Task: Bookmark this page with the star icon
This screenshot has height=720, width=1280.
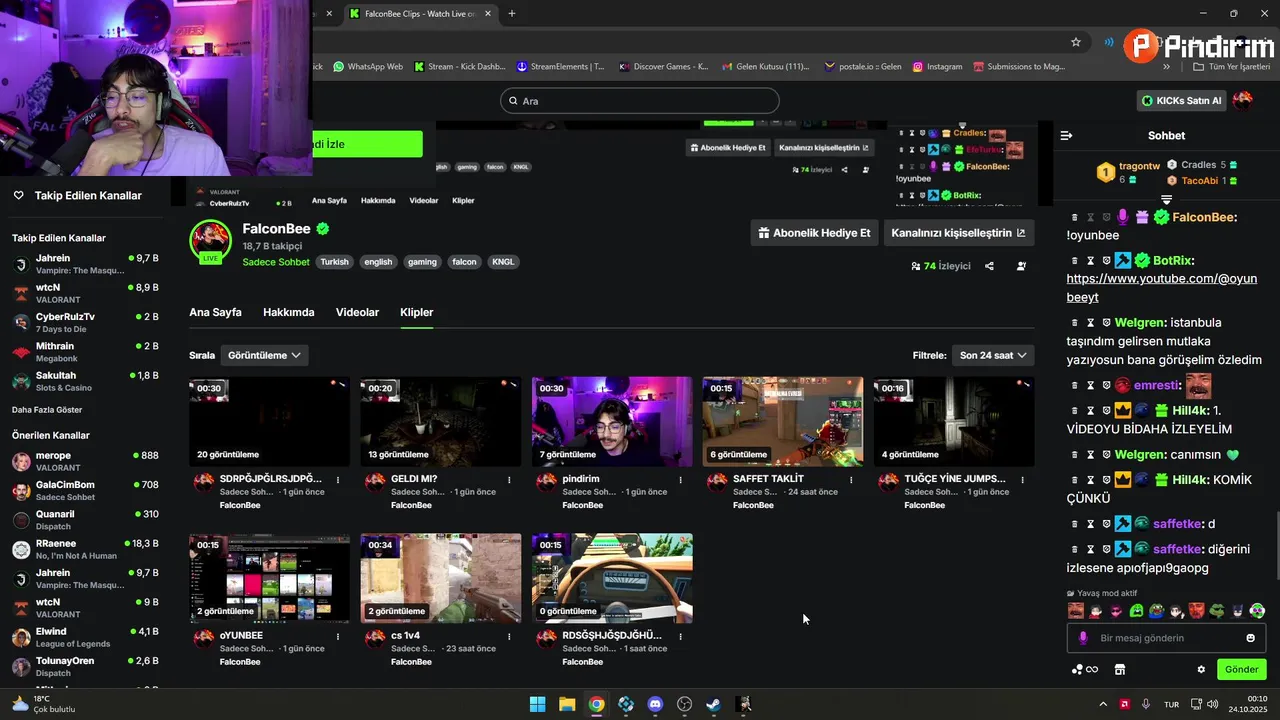Action: click(1076, 42)
